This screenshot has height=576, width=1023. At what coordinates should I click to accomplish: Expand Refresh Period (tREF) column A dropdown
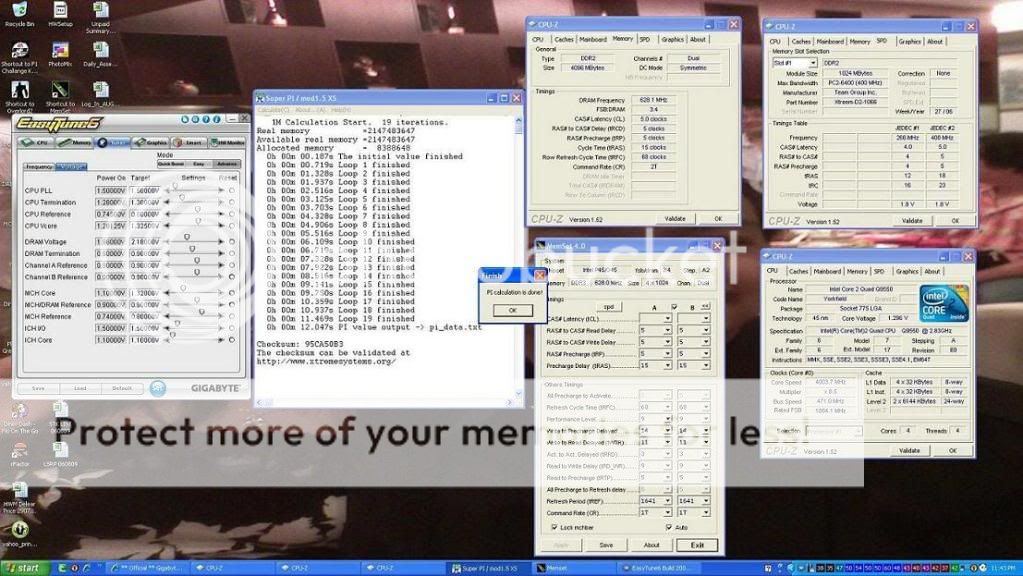coord(667,501)
